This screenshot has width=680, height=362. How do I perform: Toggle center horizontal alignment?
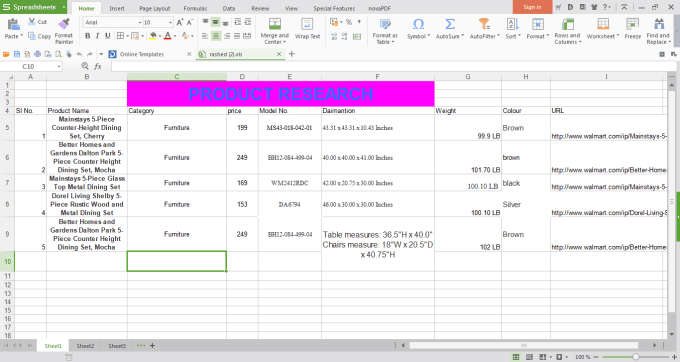216,36
